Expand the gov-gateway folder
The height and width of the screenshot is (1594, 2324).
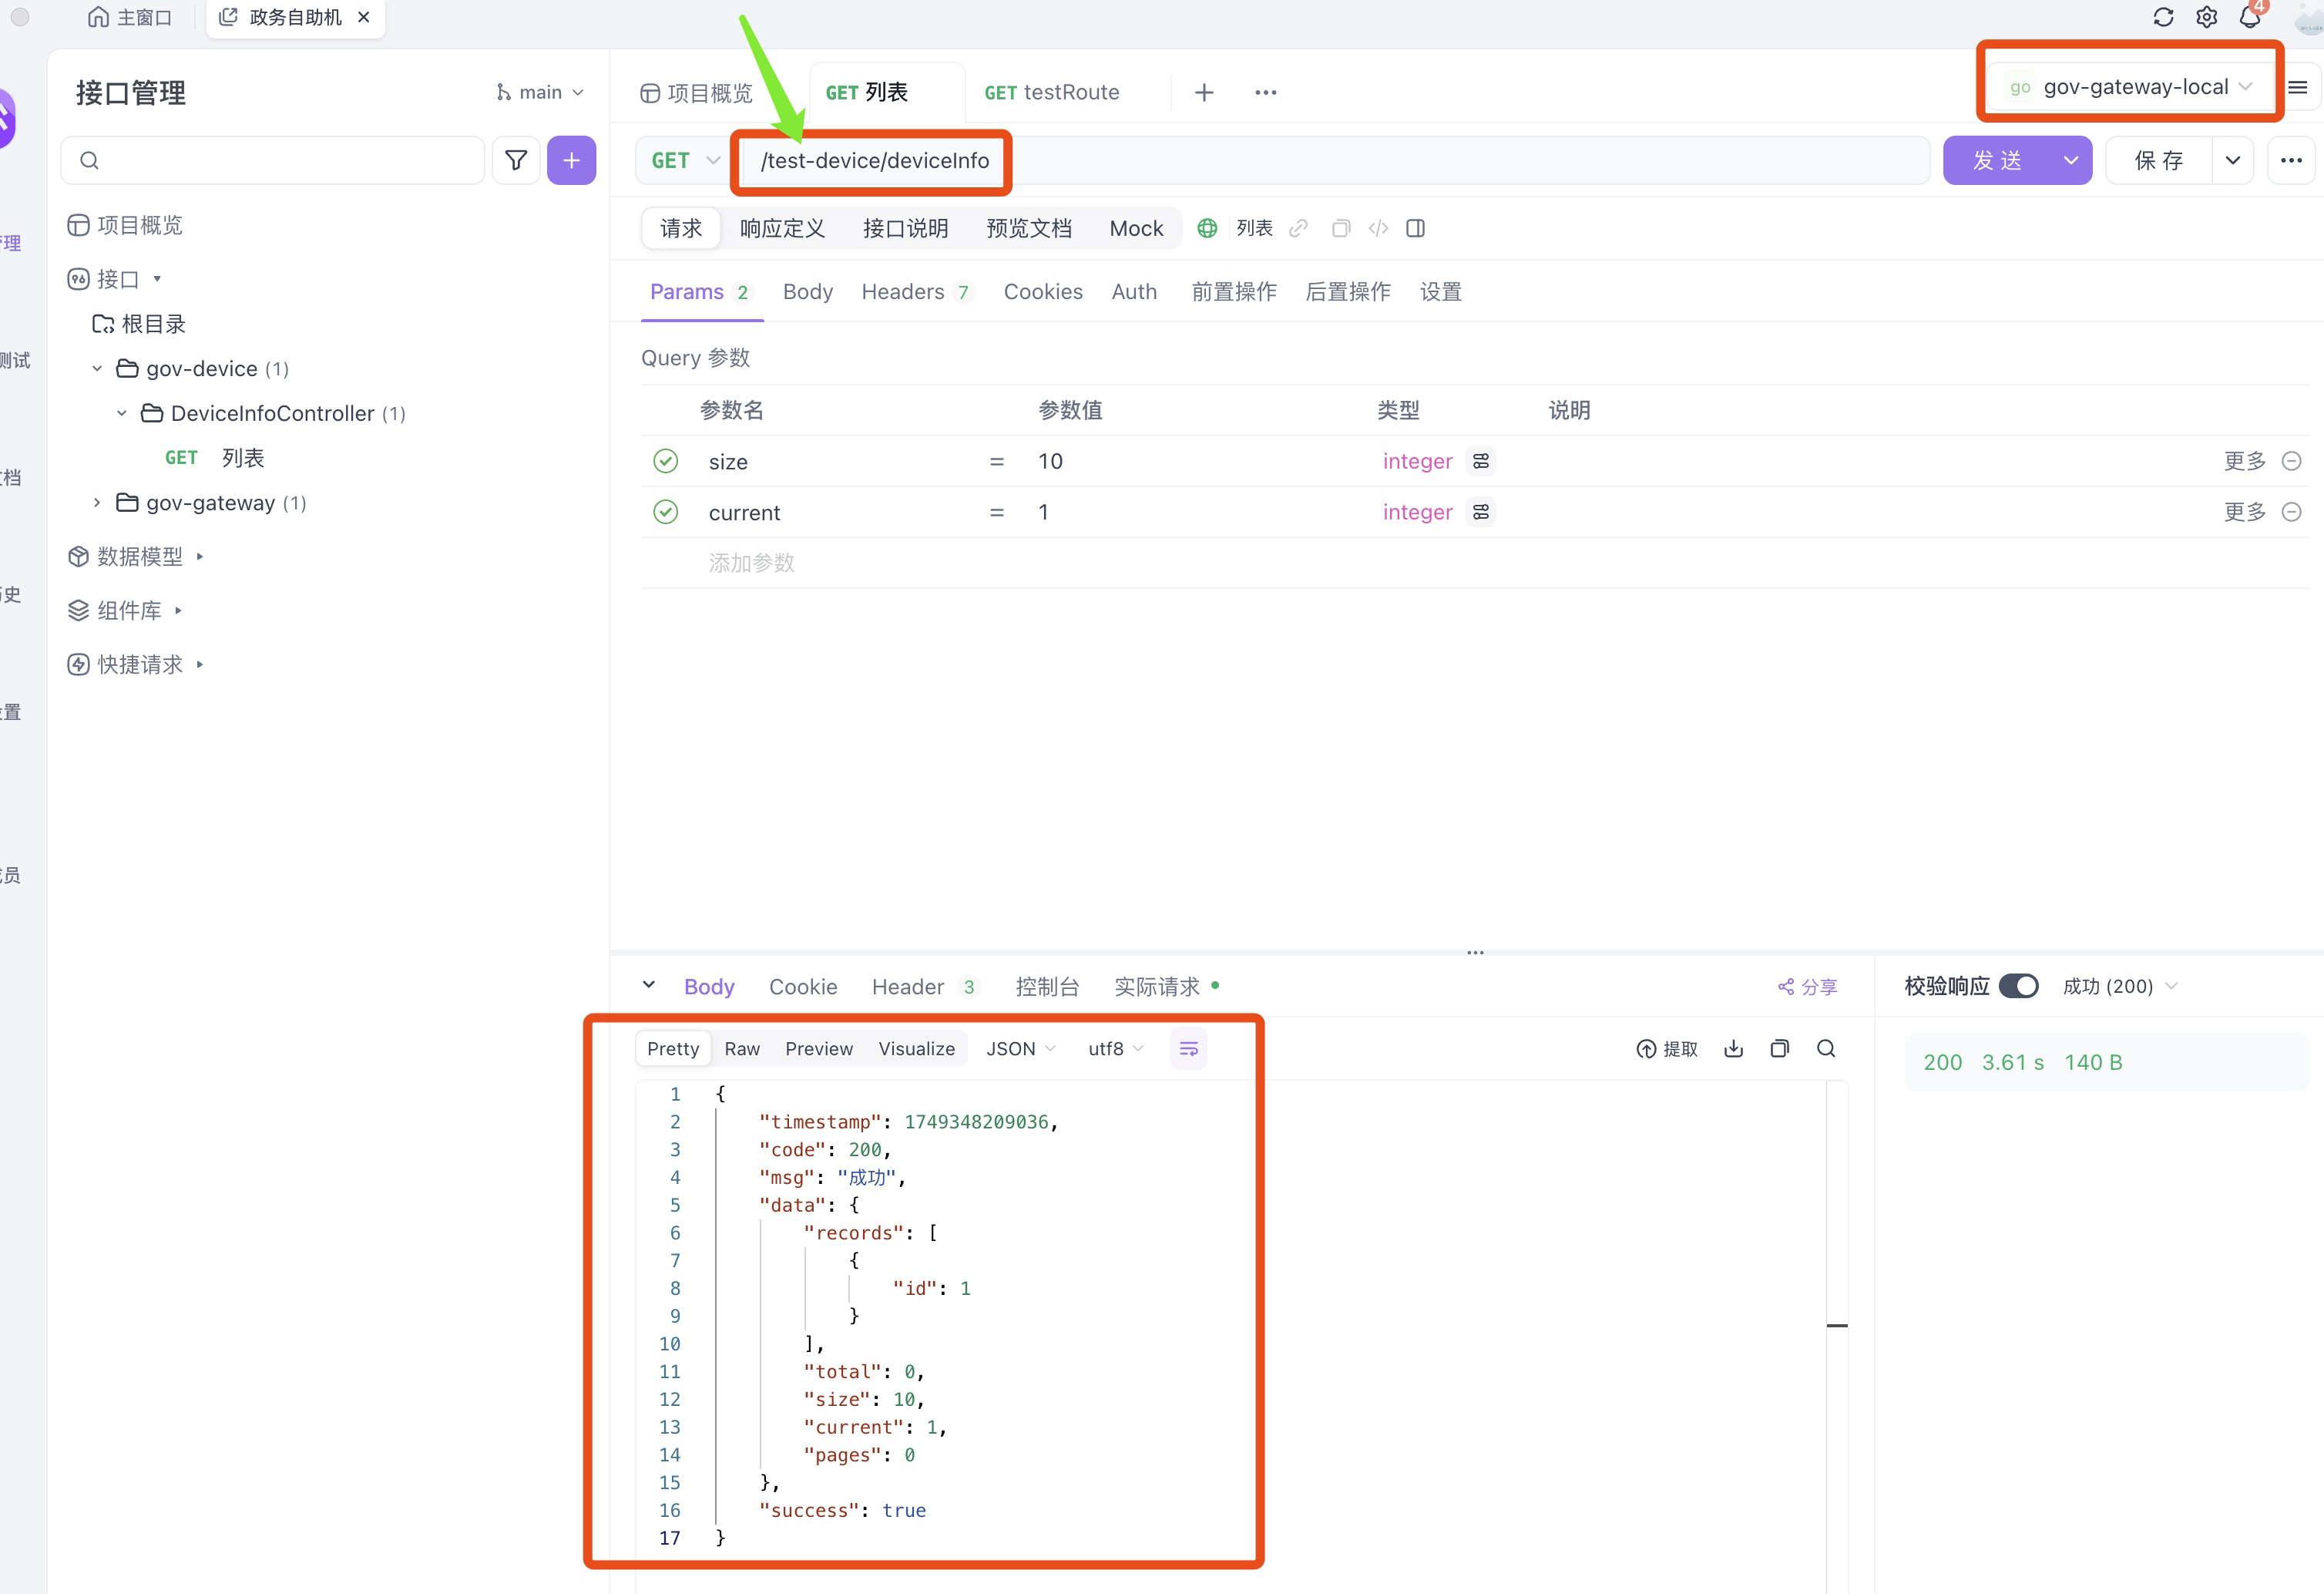(x=97, y=503)
